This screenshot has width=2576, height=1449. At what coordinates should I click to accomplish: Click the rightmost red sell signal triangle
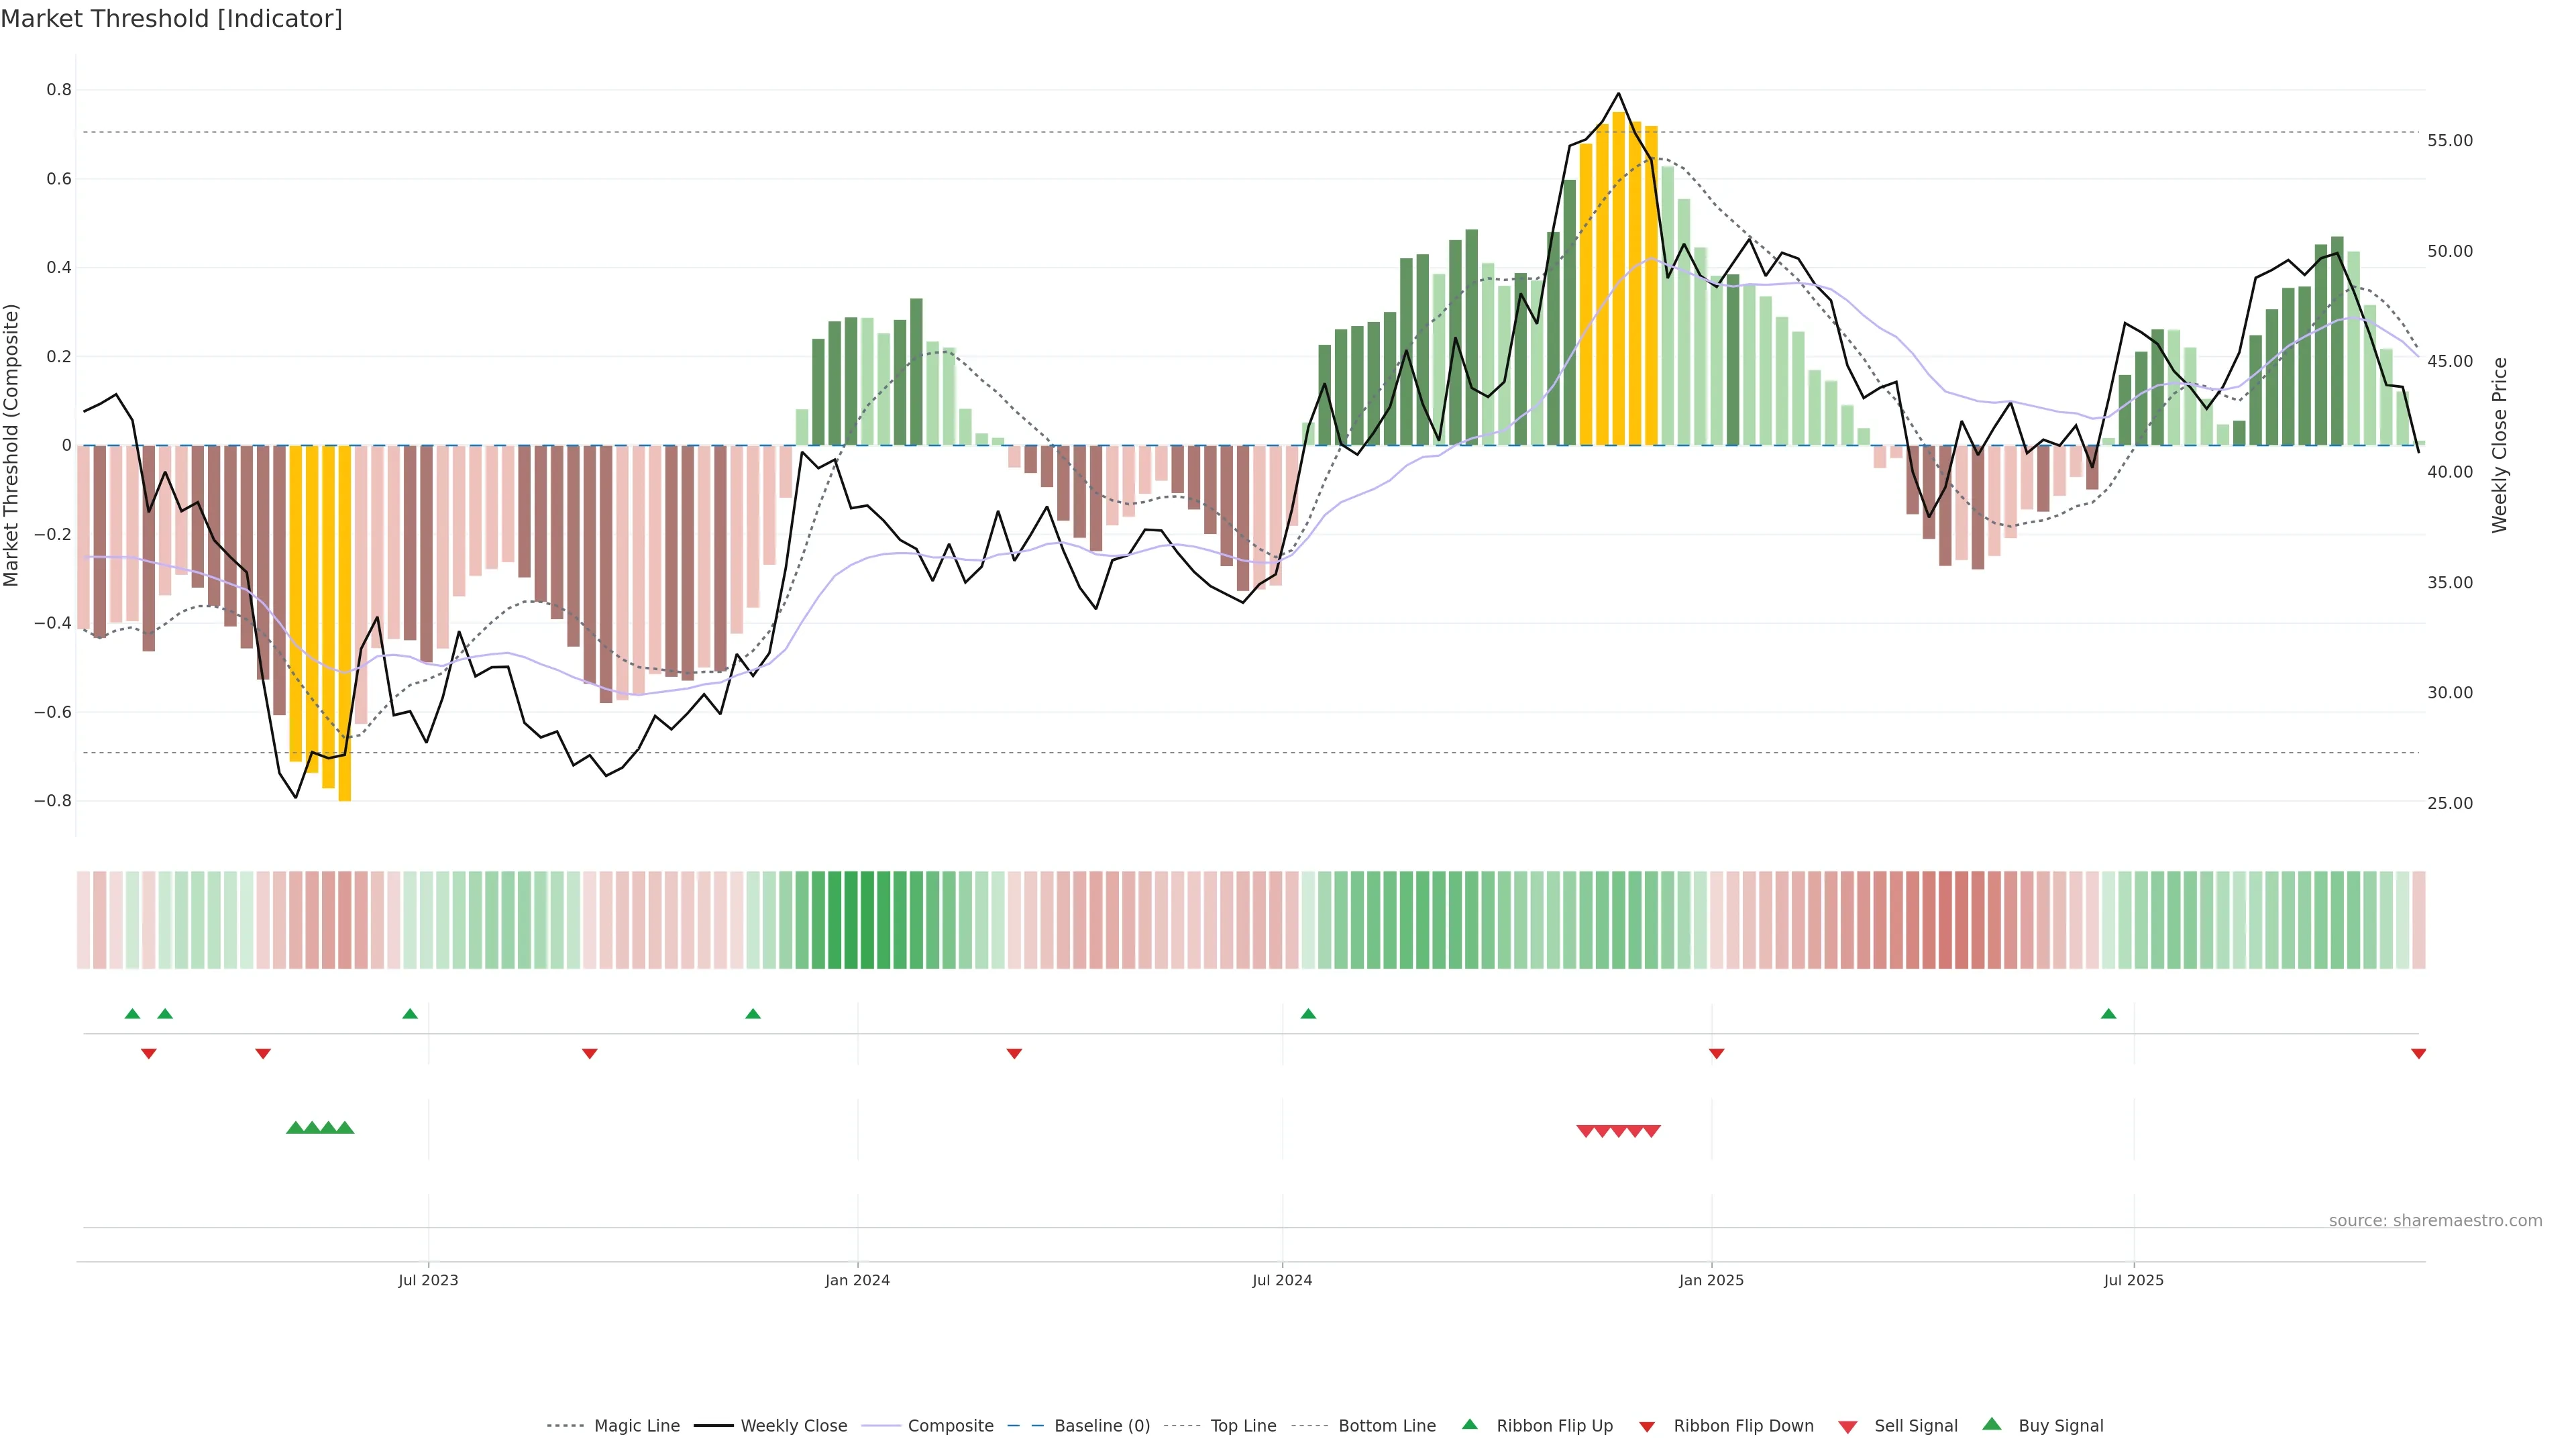click(x=1651, y=1131)
